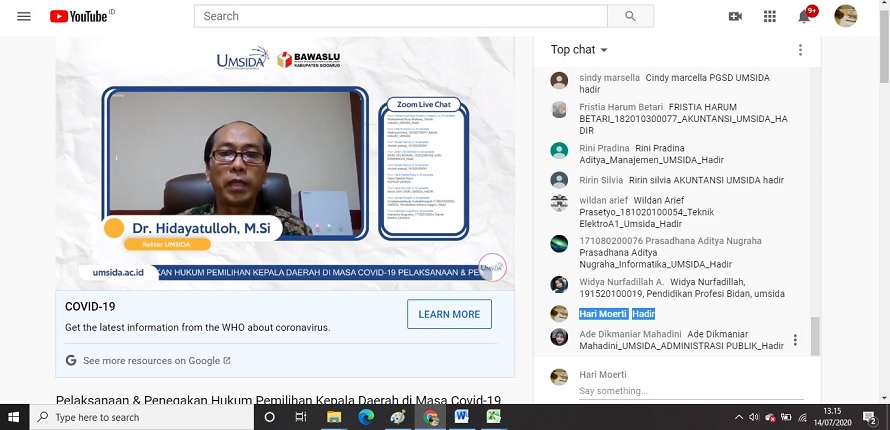Viewport: 890px width, 430px height.
Task: Open the Windows Start menu
Action: pyautogui.click(x=14, y=417)
